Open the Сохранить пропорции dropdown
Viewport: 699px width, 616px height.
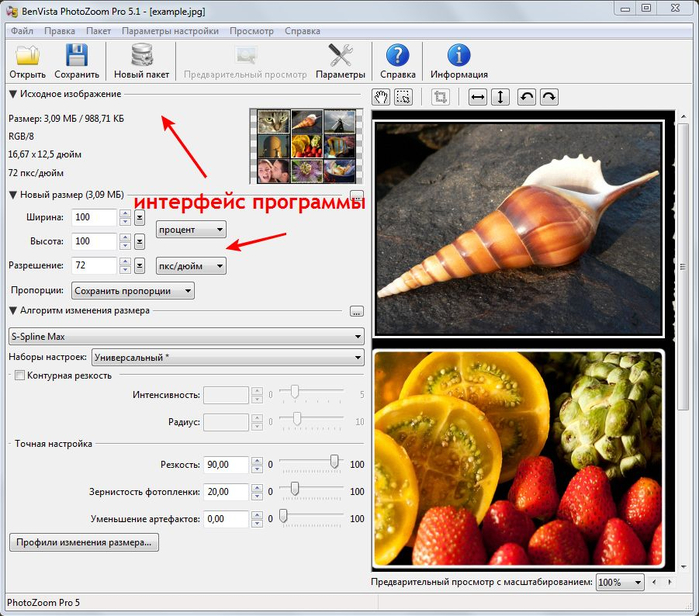click(132, 291)
